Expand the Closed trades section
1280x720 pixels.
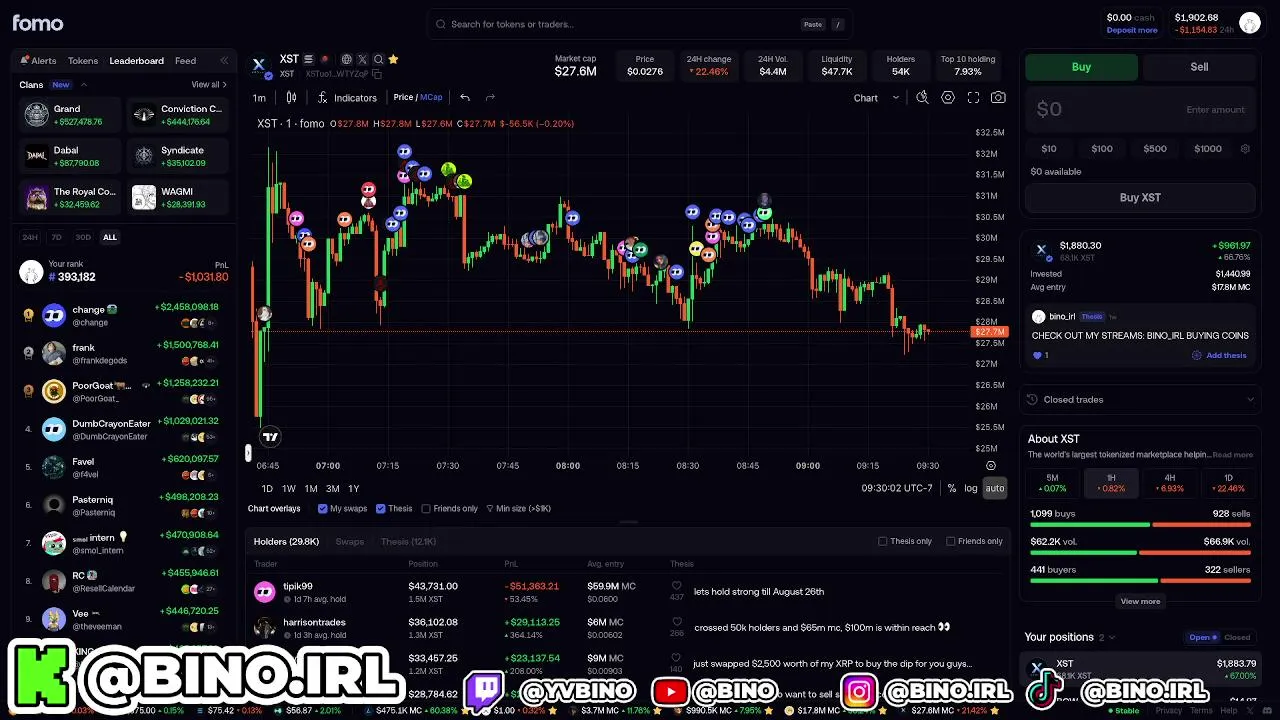click(x=1139, y=399)
